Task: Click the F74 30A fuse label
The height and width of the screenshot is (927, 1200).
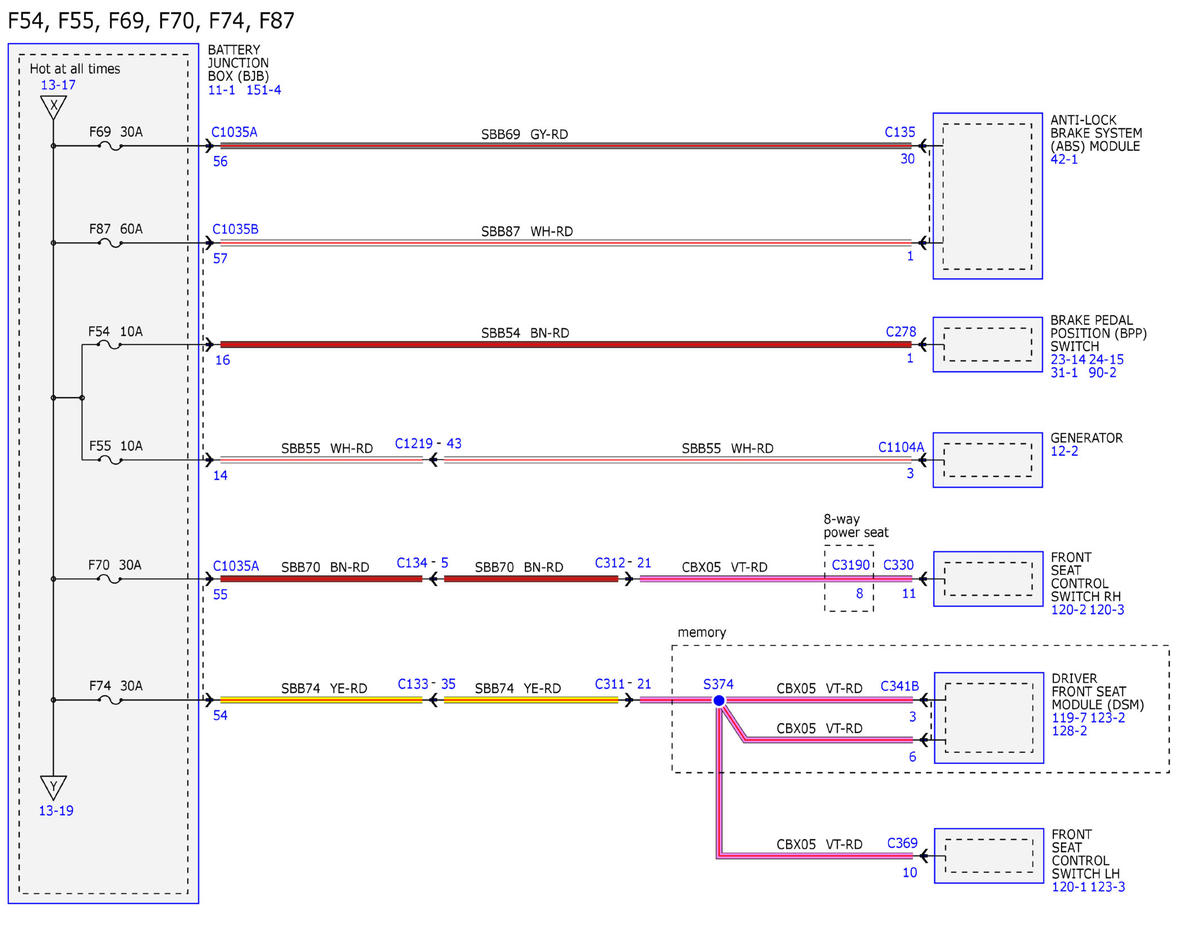Action: pos(115,686)
